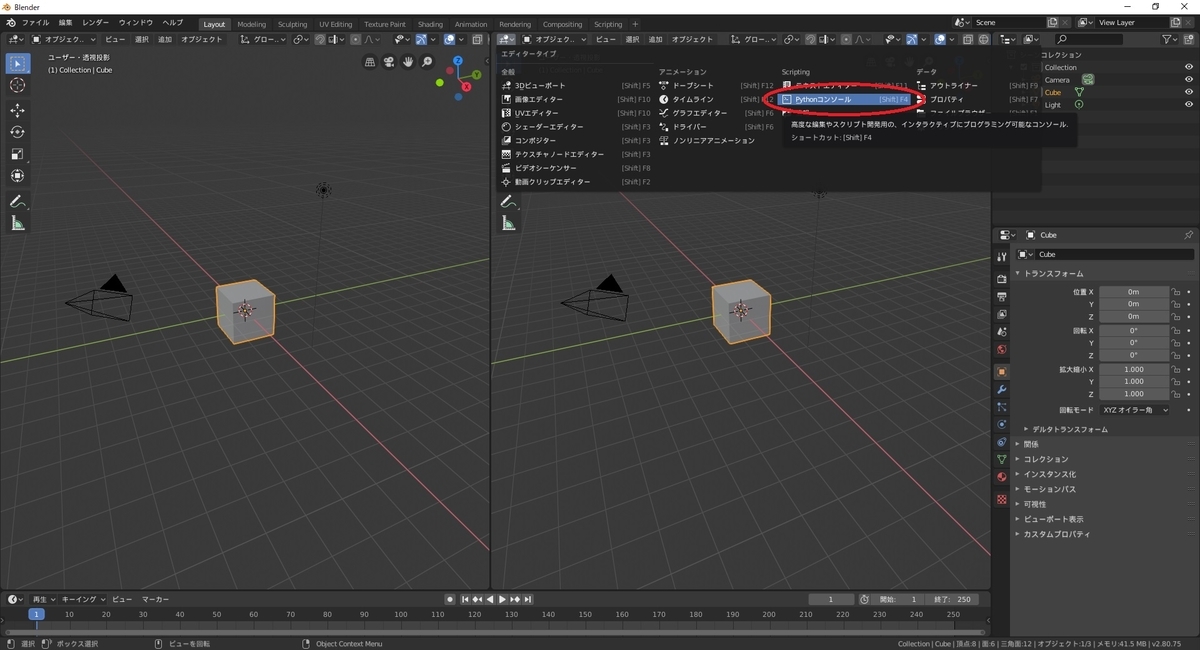Select the Measure tool in left viewport

[x=17, y=223]
